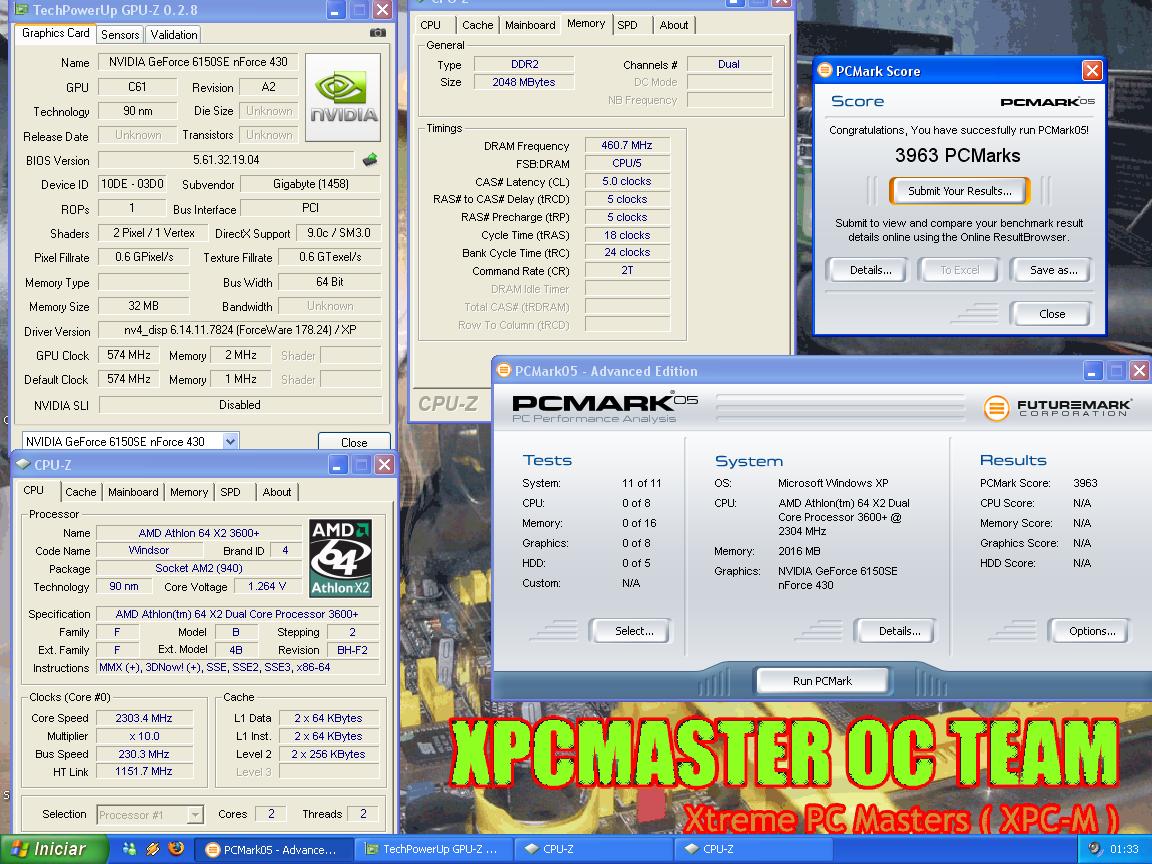The height and width of the screenshot is (864, 1152).
Task: Open the GPU selection dropdown in GPU-Z
Action: click(x=230, y=442)
